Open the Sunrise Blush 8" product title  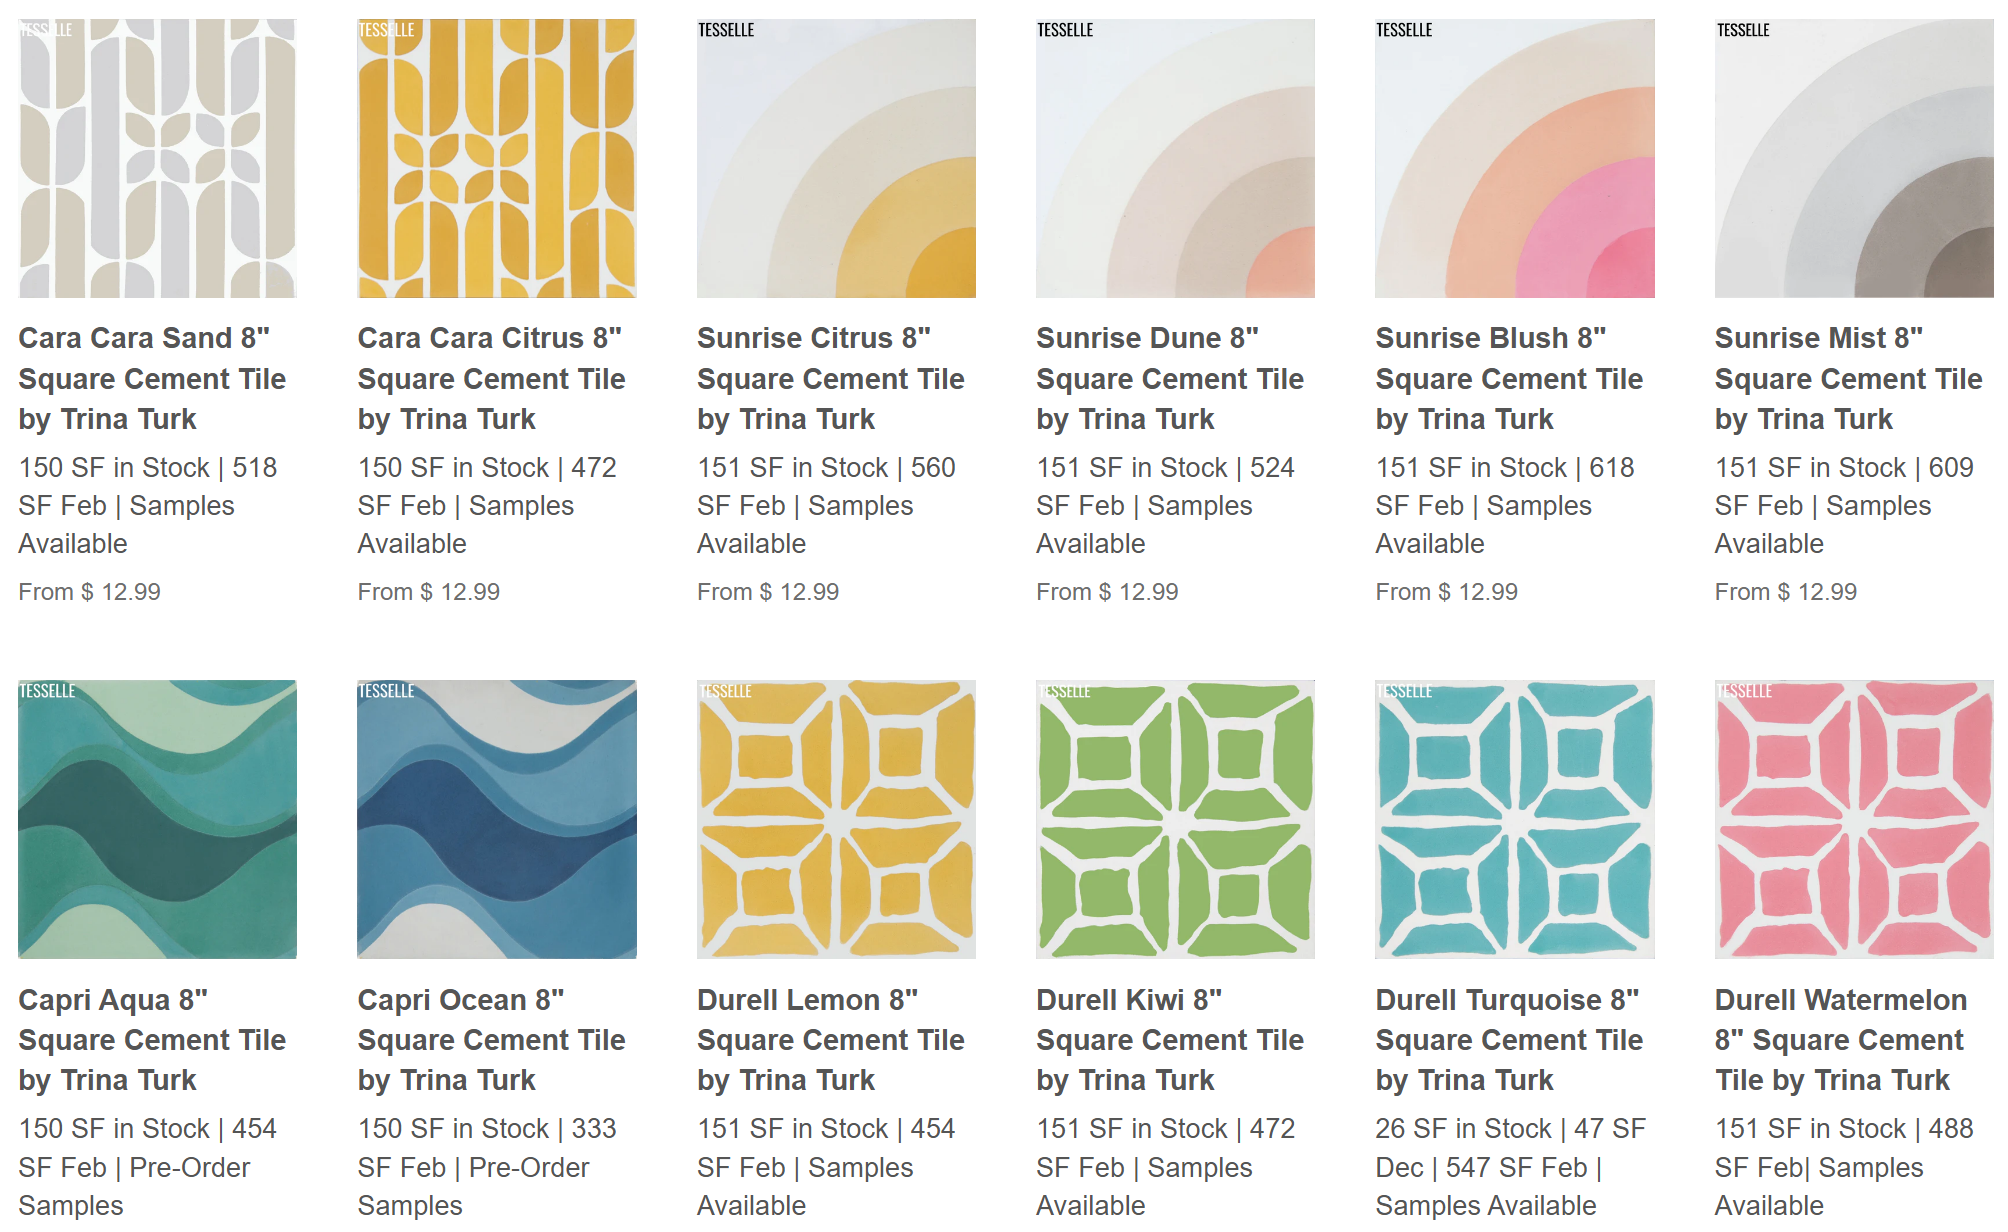[x=1508, y=379]
